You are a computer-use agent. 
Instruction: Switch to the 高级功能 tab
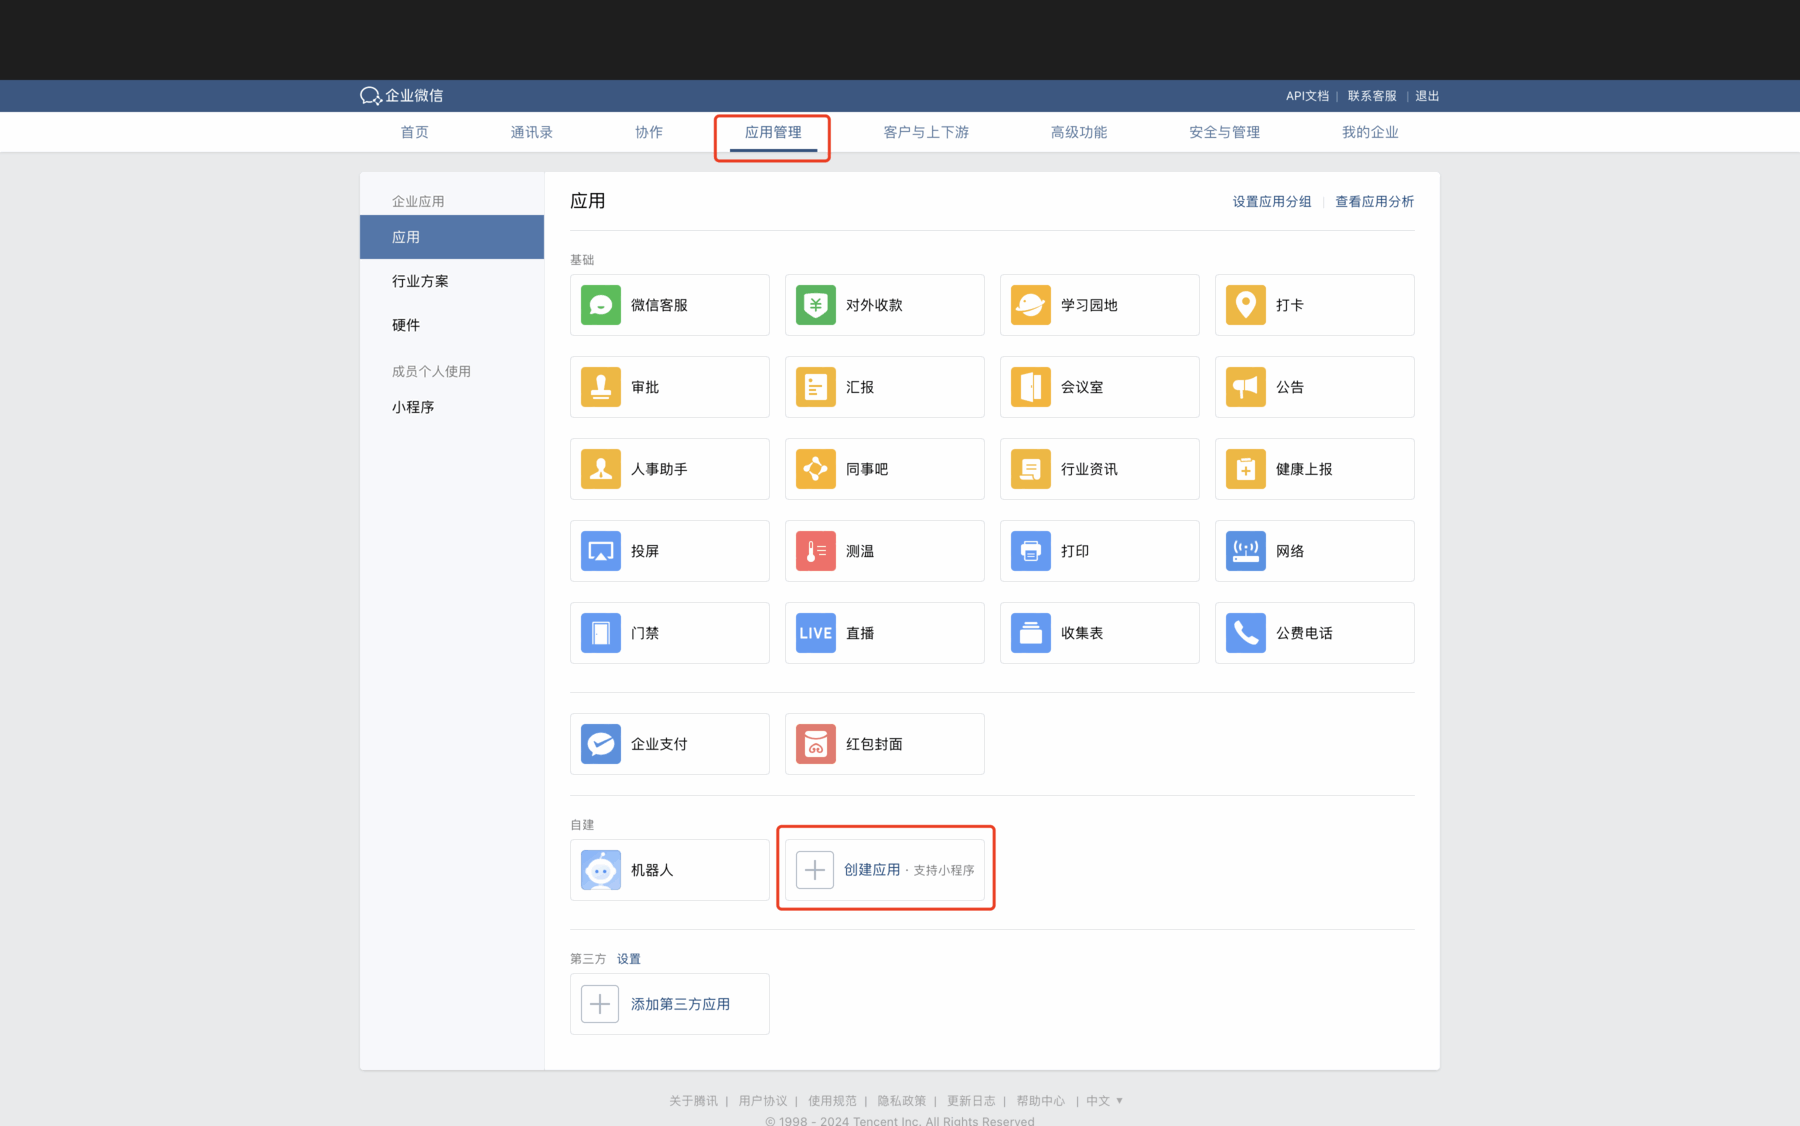tap(1079, 132)
